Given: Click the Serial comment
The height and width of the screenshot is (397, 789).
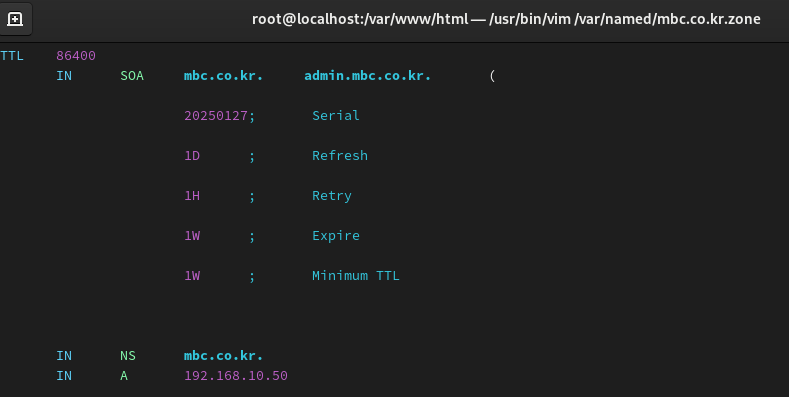Looking at the screenshot, I should click(336, 116).
